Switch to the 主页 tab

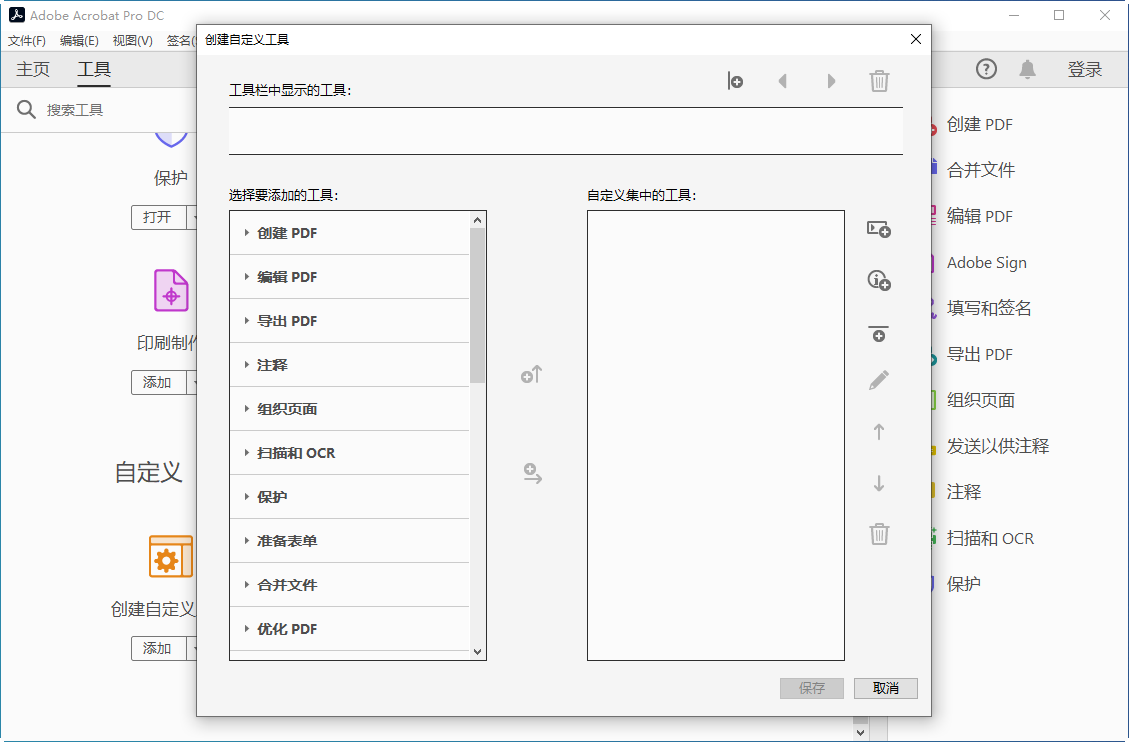click(x=33, y=69)
